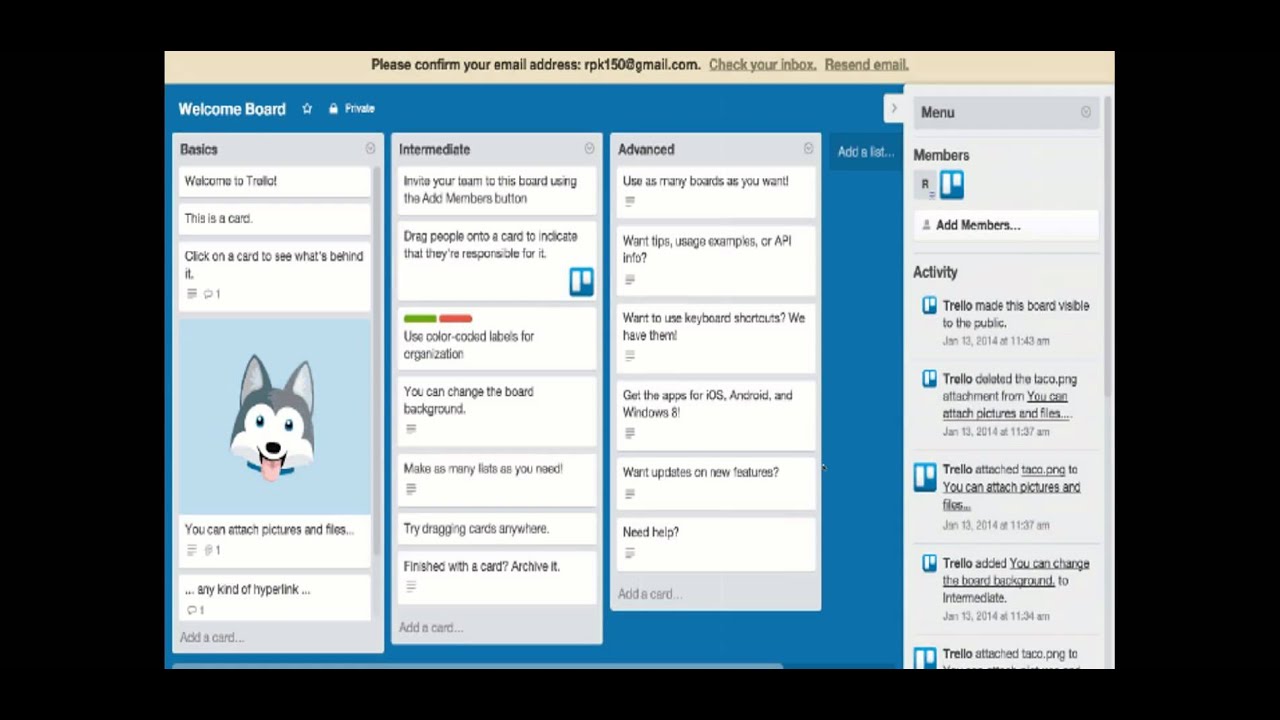Screen dimensions: 1280x720
Task: Open the 'This is a card.' card
Action: (x=274, y=219)
